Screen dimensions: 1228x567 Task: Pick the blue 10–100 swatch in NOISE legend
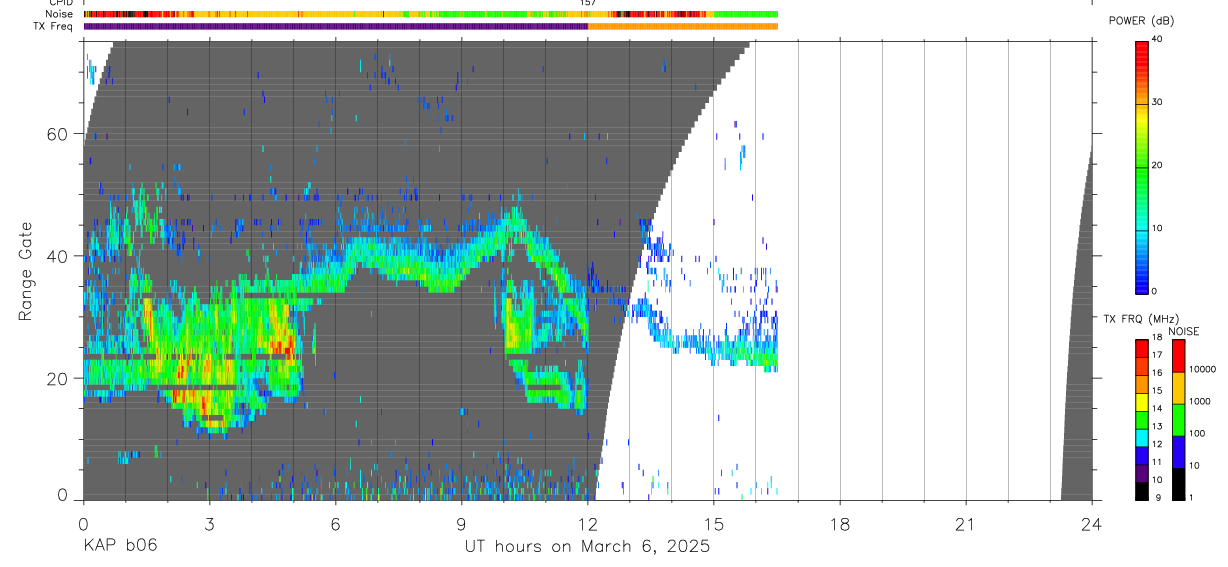click(1178, 452)
